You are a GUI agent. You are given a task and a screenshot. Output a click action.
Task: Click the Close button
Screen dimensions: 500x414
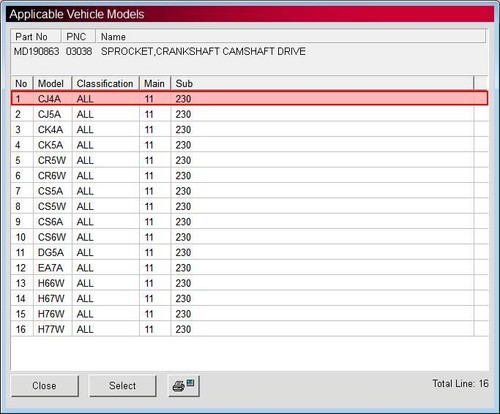coord(45,386)
